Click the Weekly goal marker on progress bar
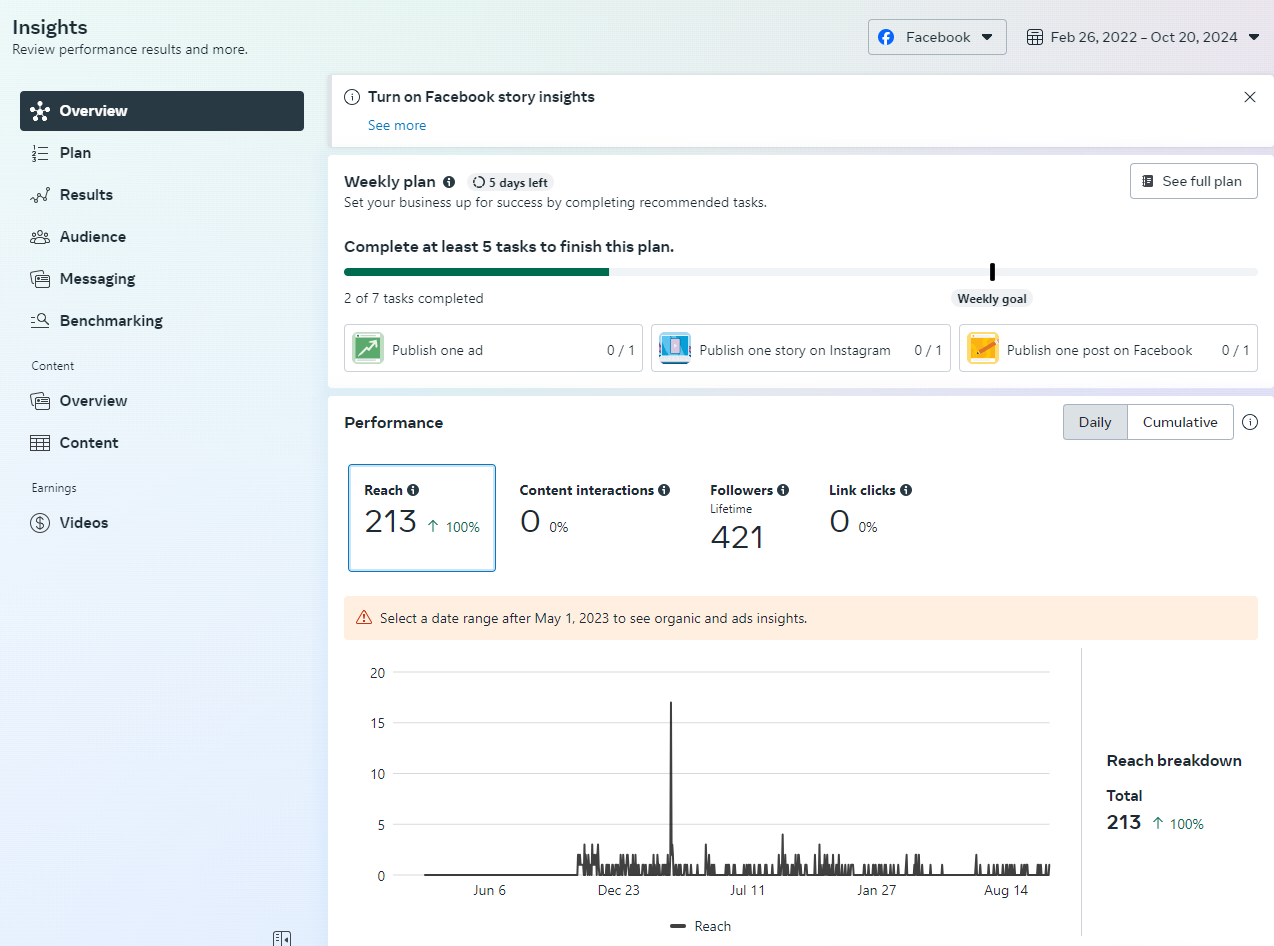The image size is (1274, 946). [992, 272]
